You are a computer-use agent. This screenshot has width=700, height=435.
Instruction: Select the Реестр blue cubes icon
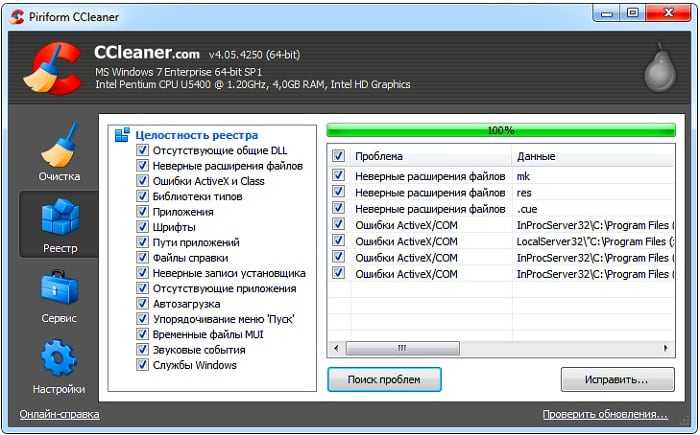pyautogui.click(x=60, y=217)
